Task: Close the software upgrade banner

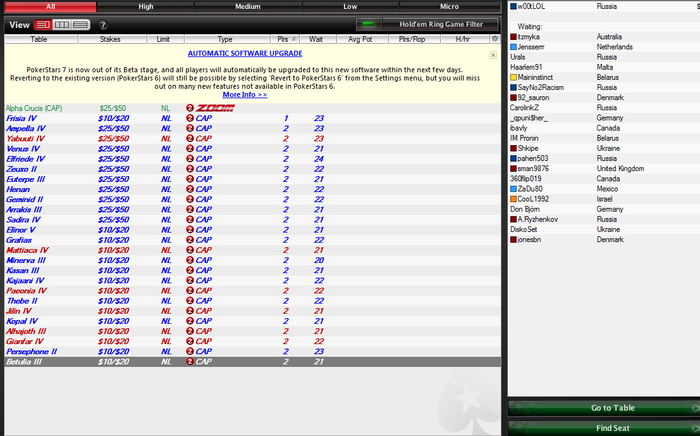Action: (x=493, y=55)
